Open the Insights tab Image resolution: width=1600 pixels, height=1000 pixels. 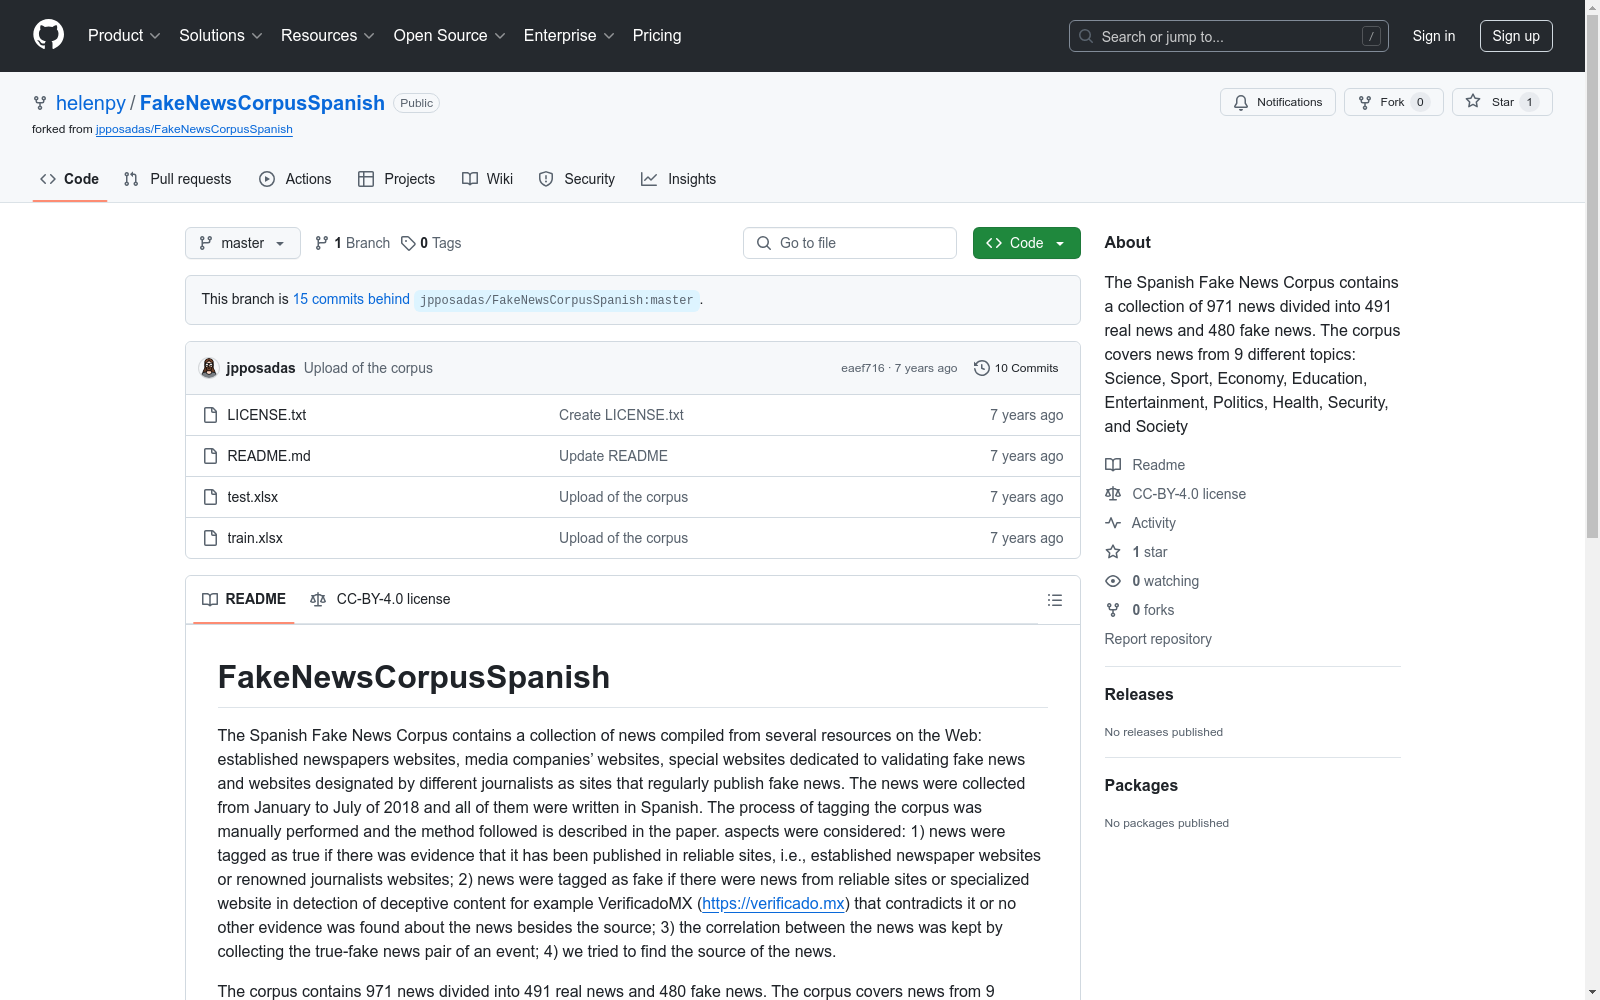click(x=679, y=179)
